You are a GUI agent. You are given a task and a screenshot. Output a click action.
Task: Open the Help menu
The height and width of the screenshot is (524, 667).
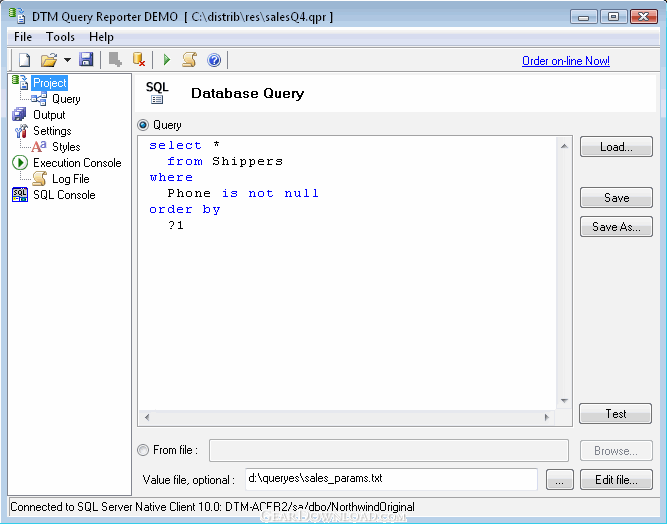pos(101,37)
